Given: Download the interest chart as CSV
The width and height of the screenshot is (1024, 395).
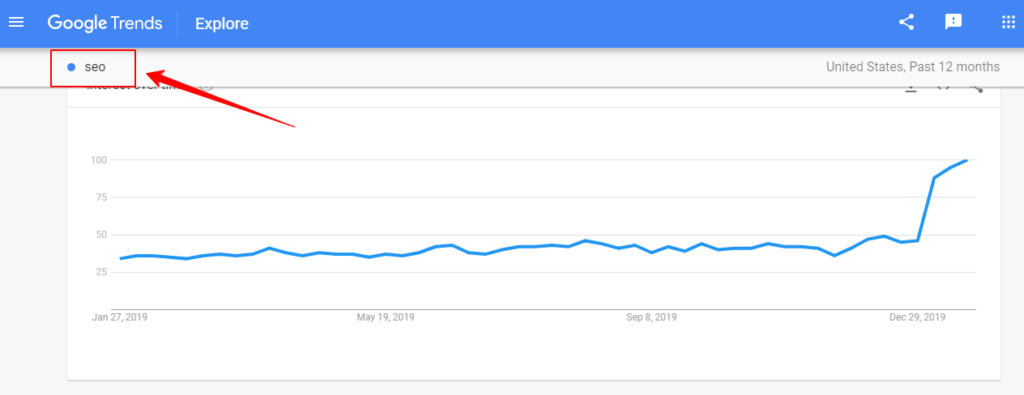Looking at the screenshot, I should [910, 89].
